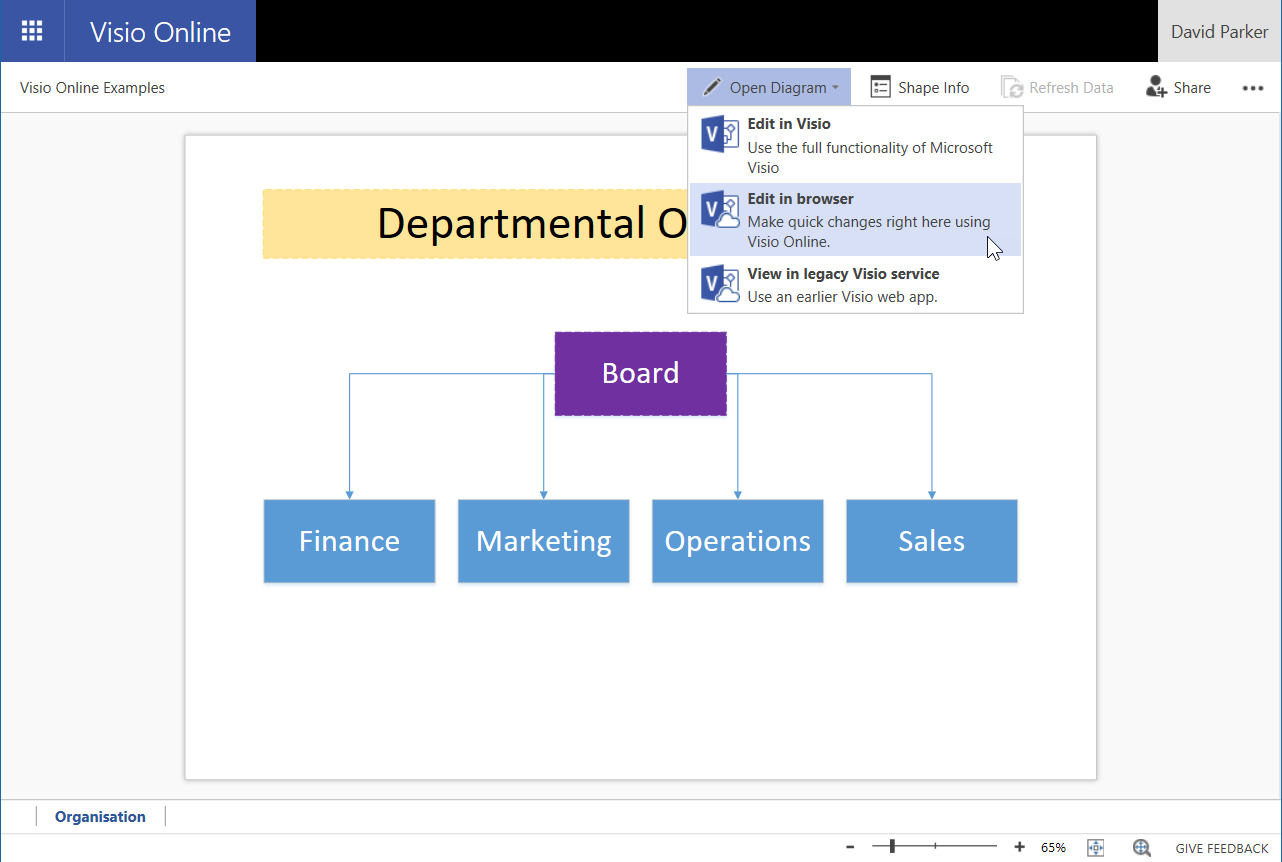Open the Office app launcher grid

point(31,30)
